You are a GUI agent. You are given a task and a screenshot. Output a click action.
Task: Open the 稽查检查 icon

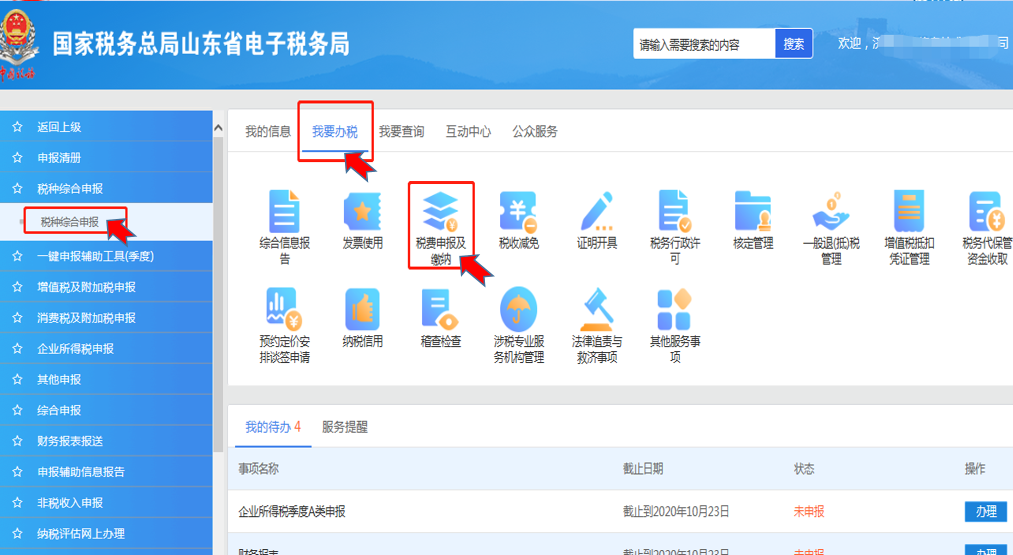tap(440, 309)
